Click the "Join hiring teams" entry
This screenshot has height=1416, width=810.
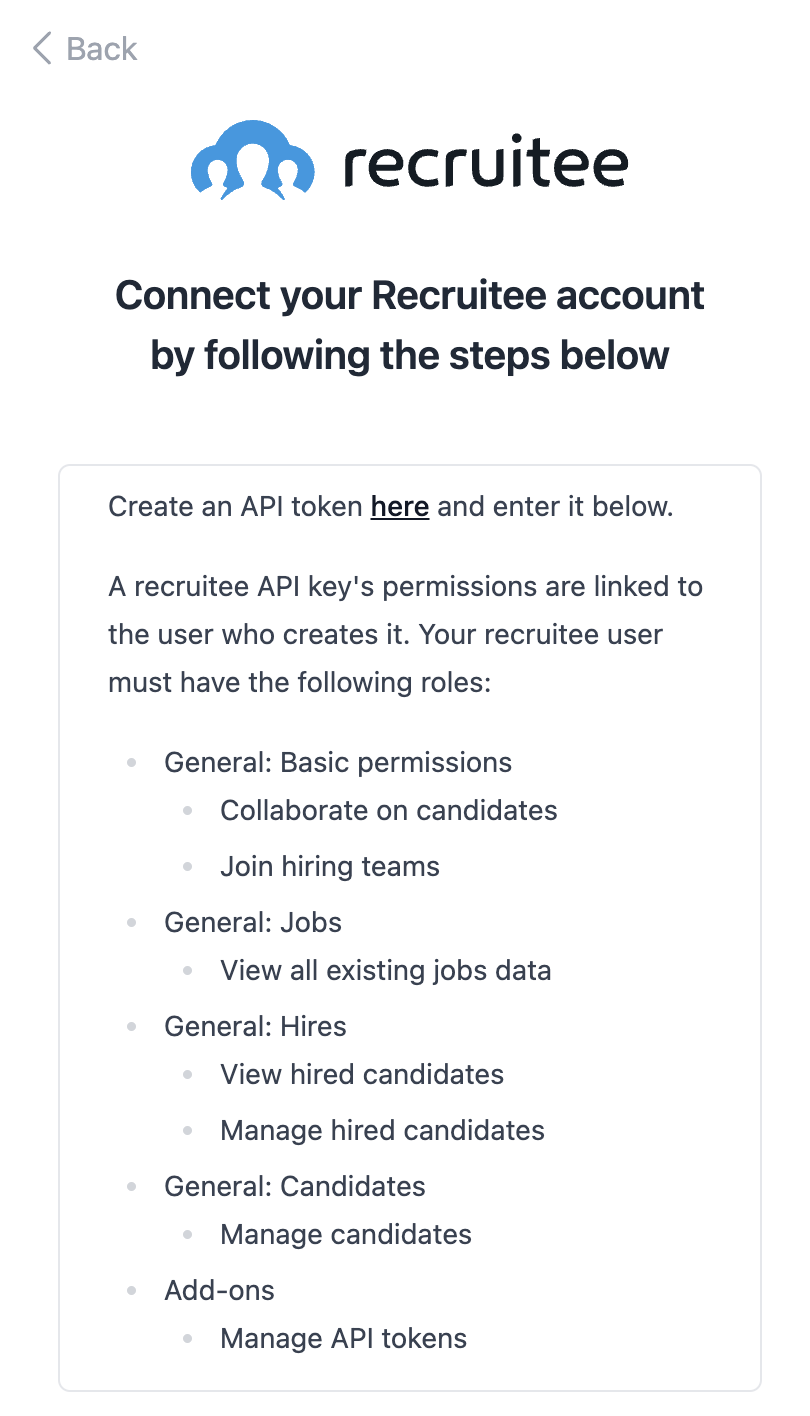click(x=330, y=866)
